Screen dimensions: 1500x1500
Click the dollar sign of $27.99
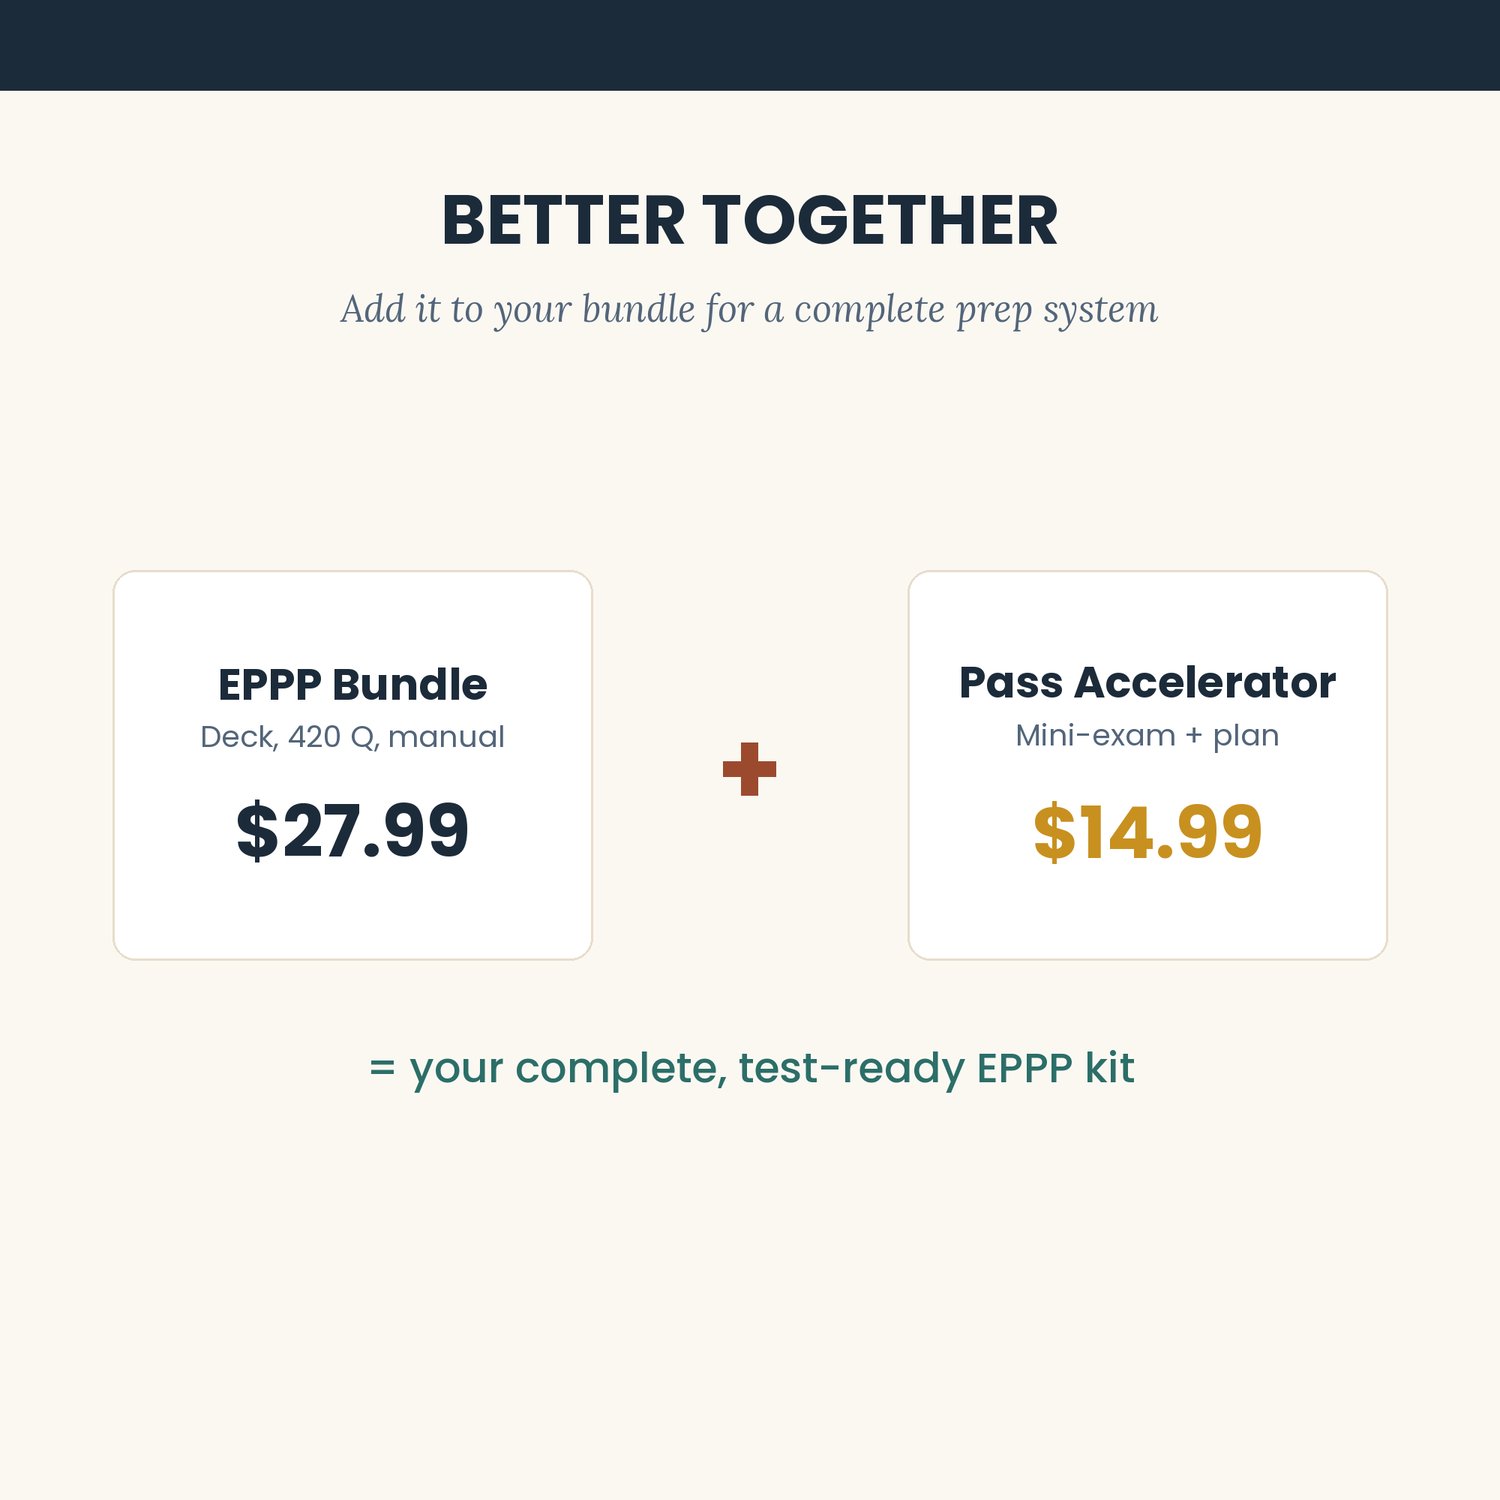pos(257,830)
